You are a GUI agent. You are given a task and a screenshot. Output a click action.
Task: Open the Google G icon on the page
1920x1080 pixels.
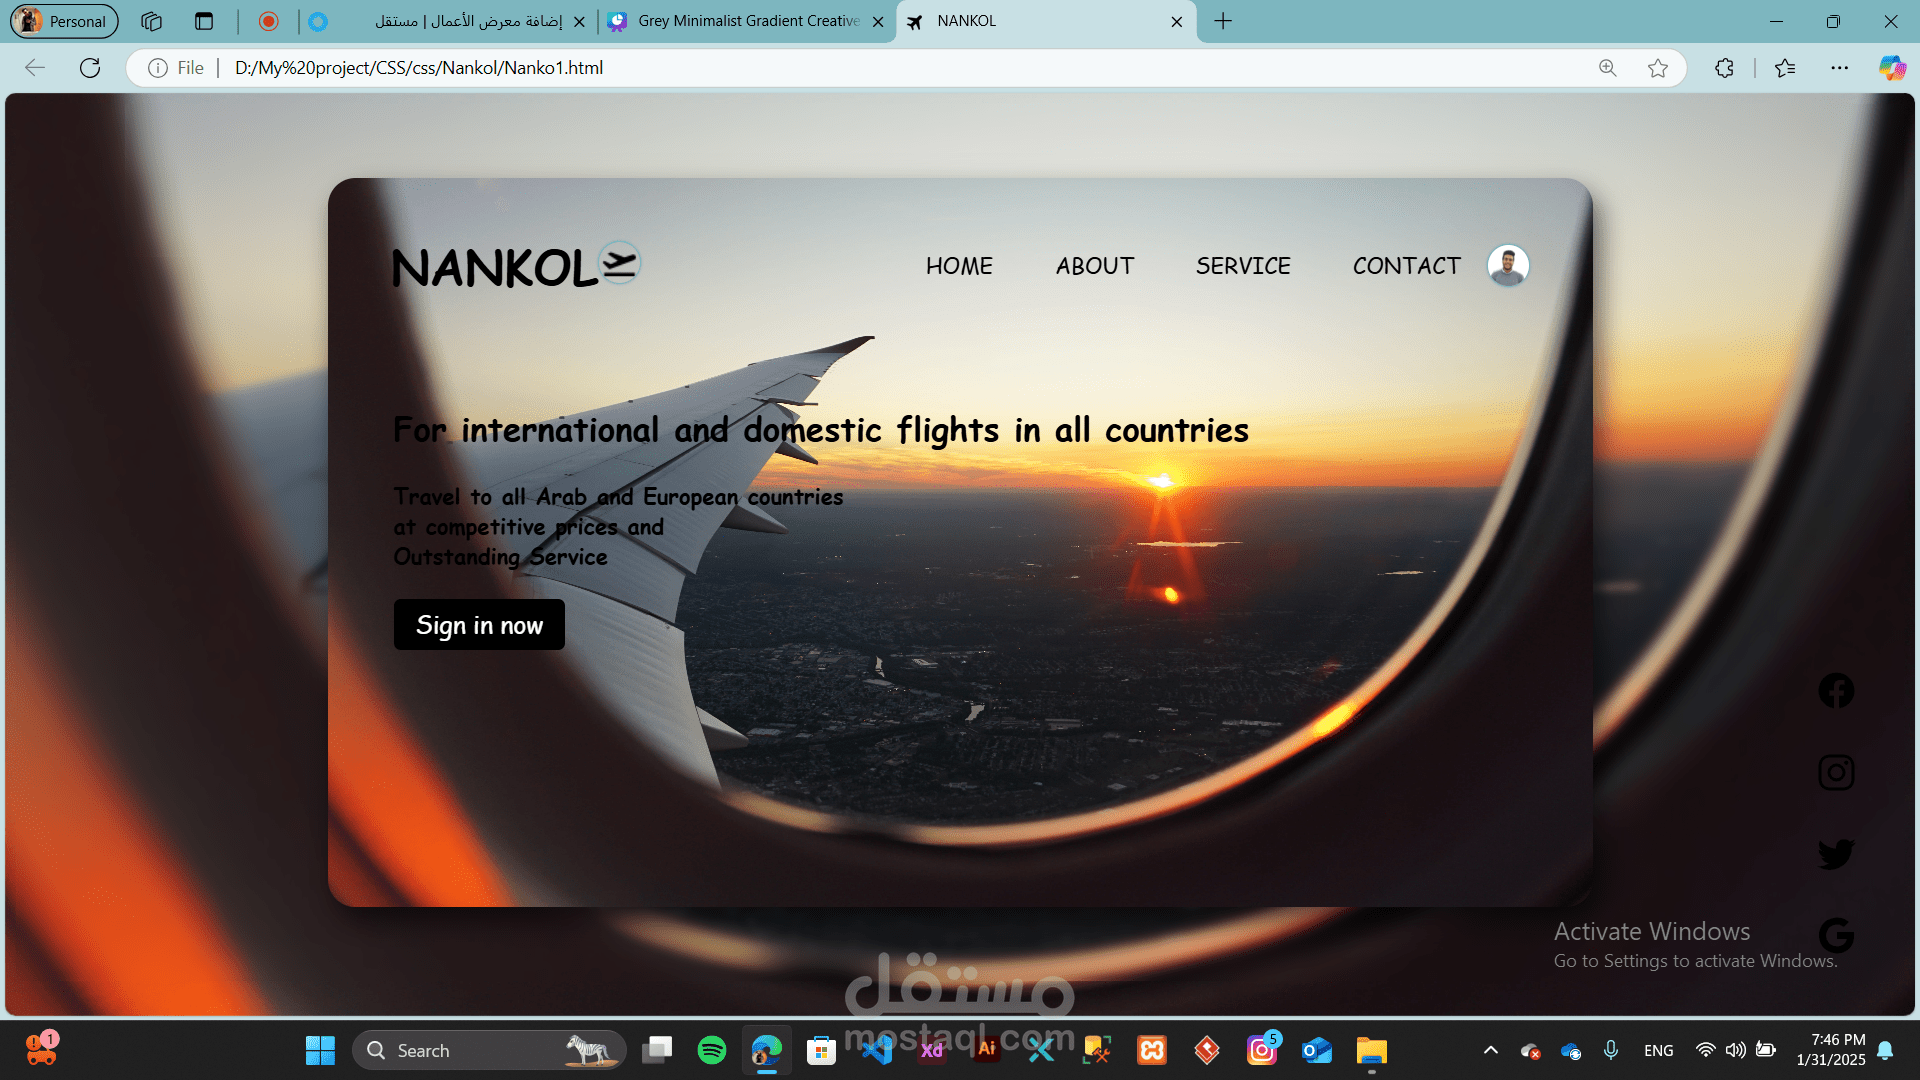click(x=1836, y=936)
